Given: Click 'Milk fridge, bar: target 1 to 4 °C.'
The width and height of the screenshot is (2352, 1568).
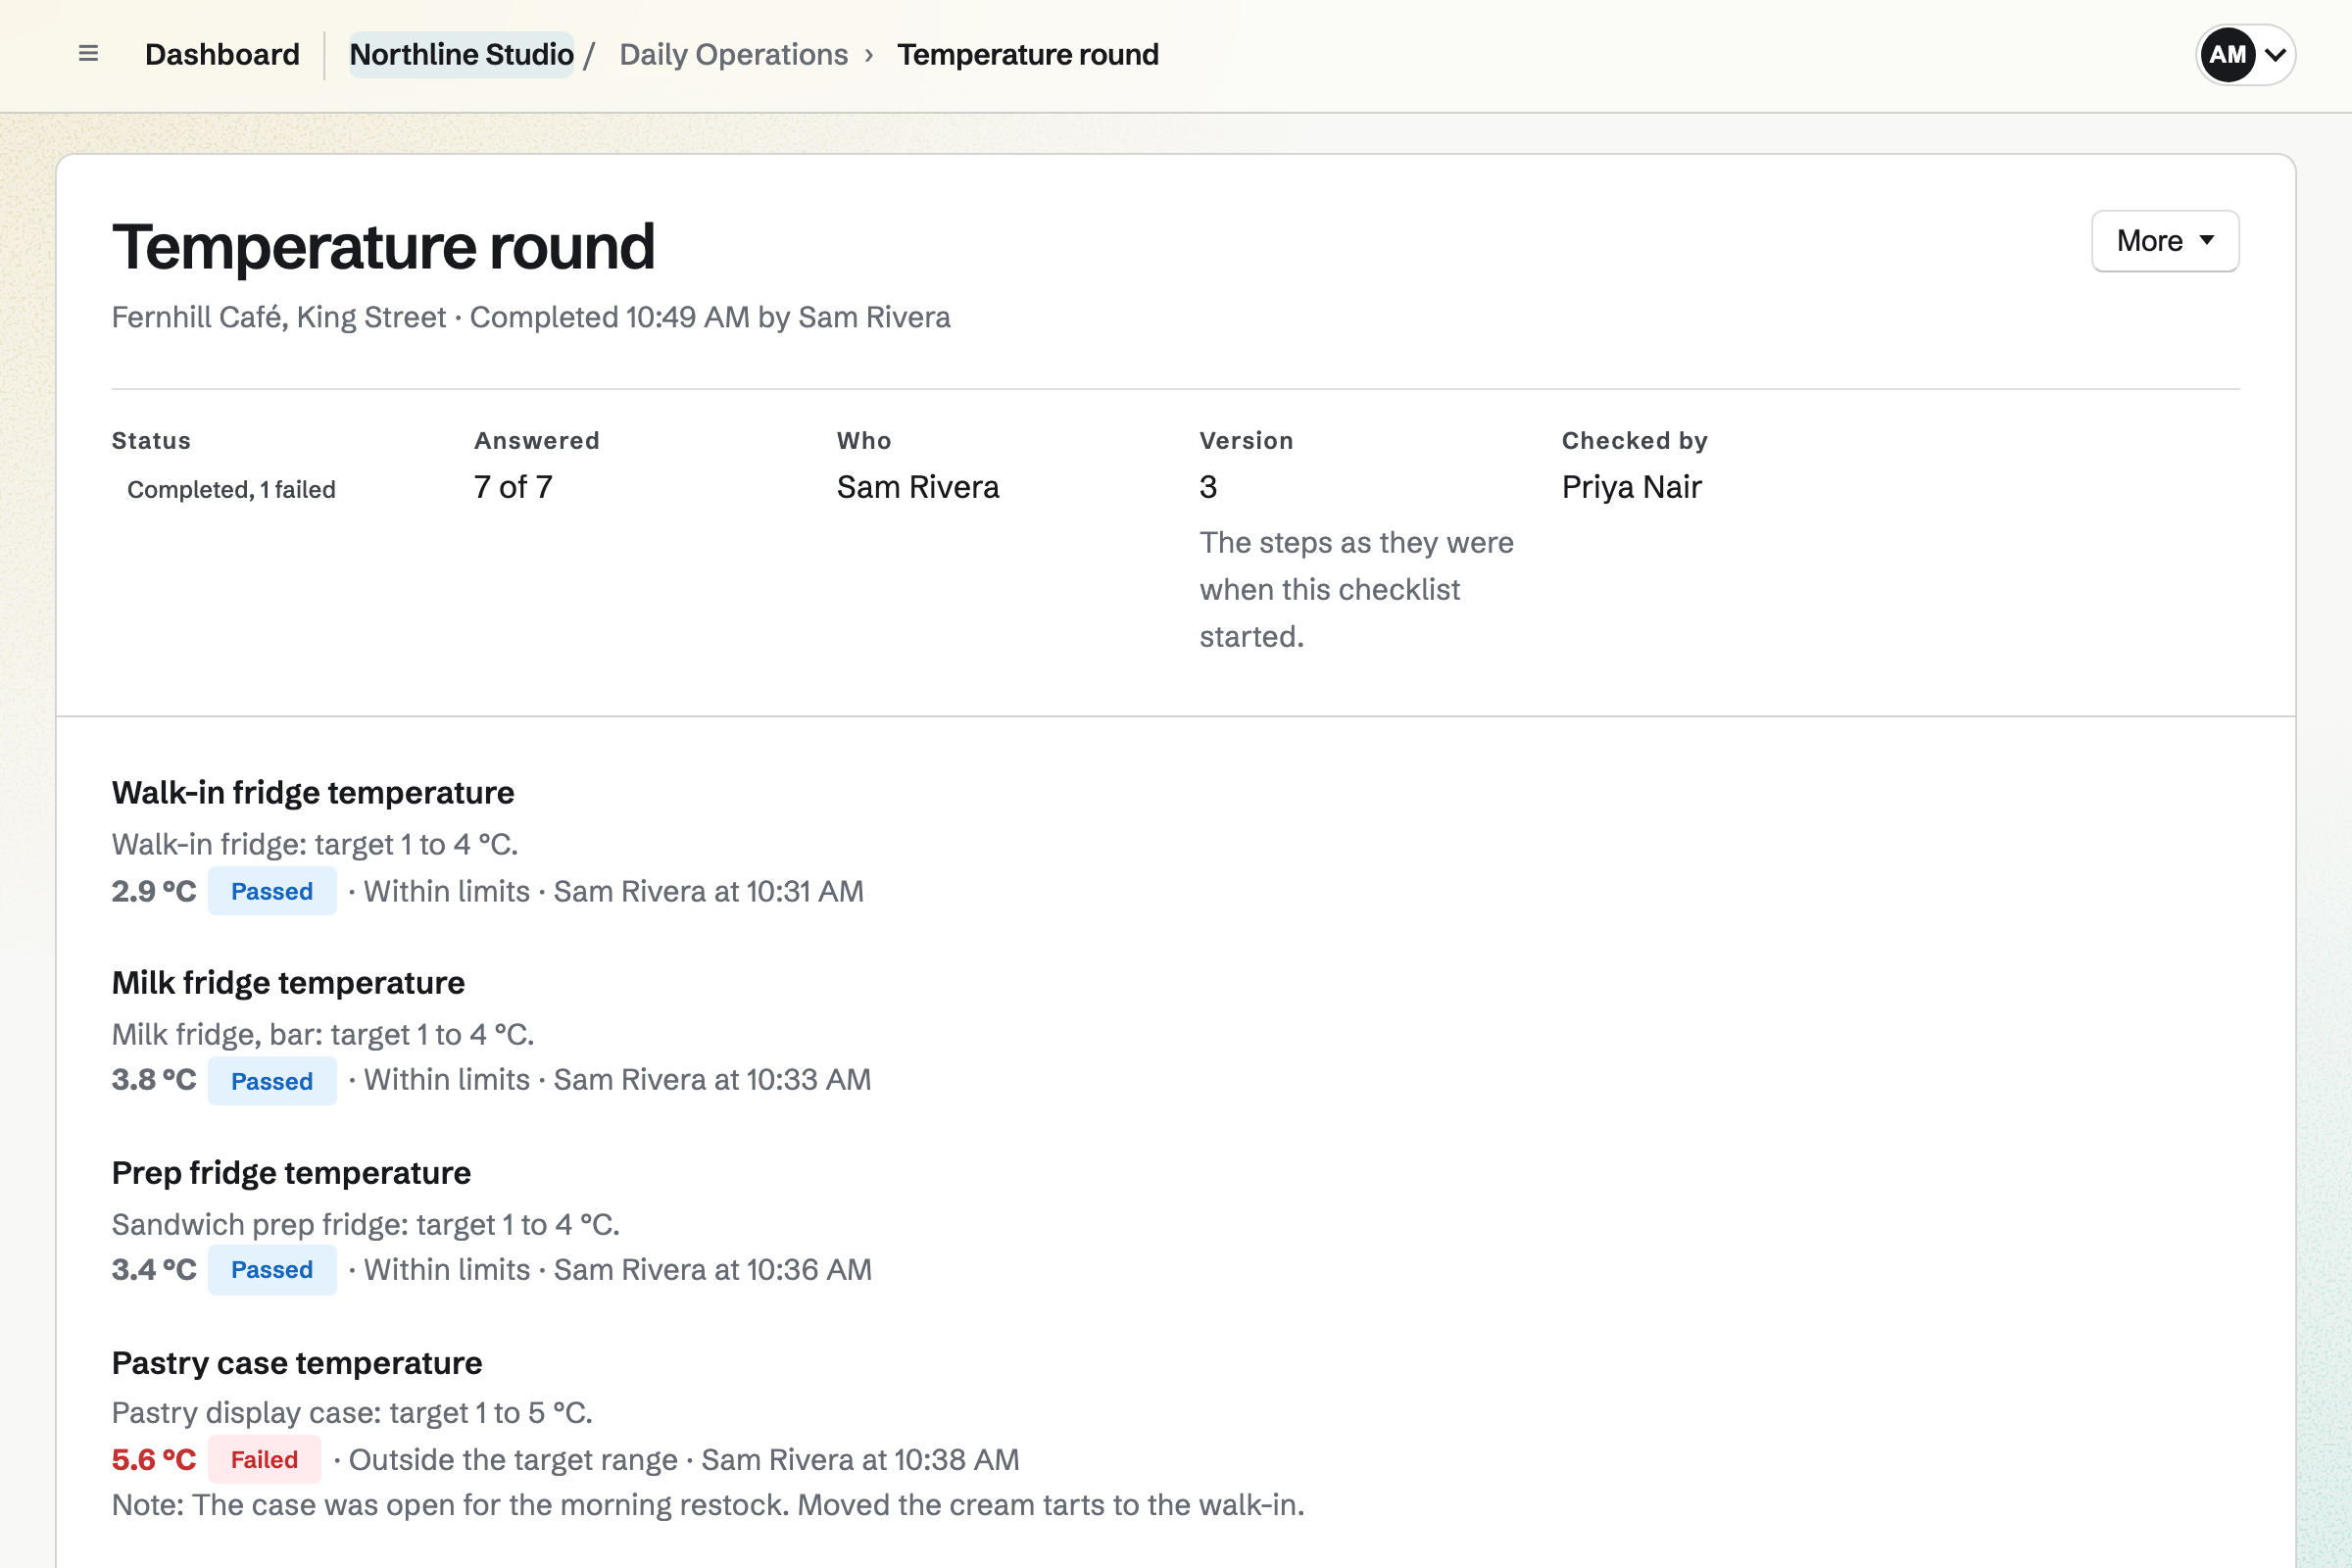Looking at the screenshot, I should pos(323,1034).
